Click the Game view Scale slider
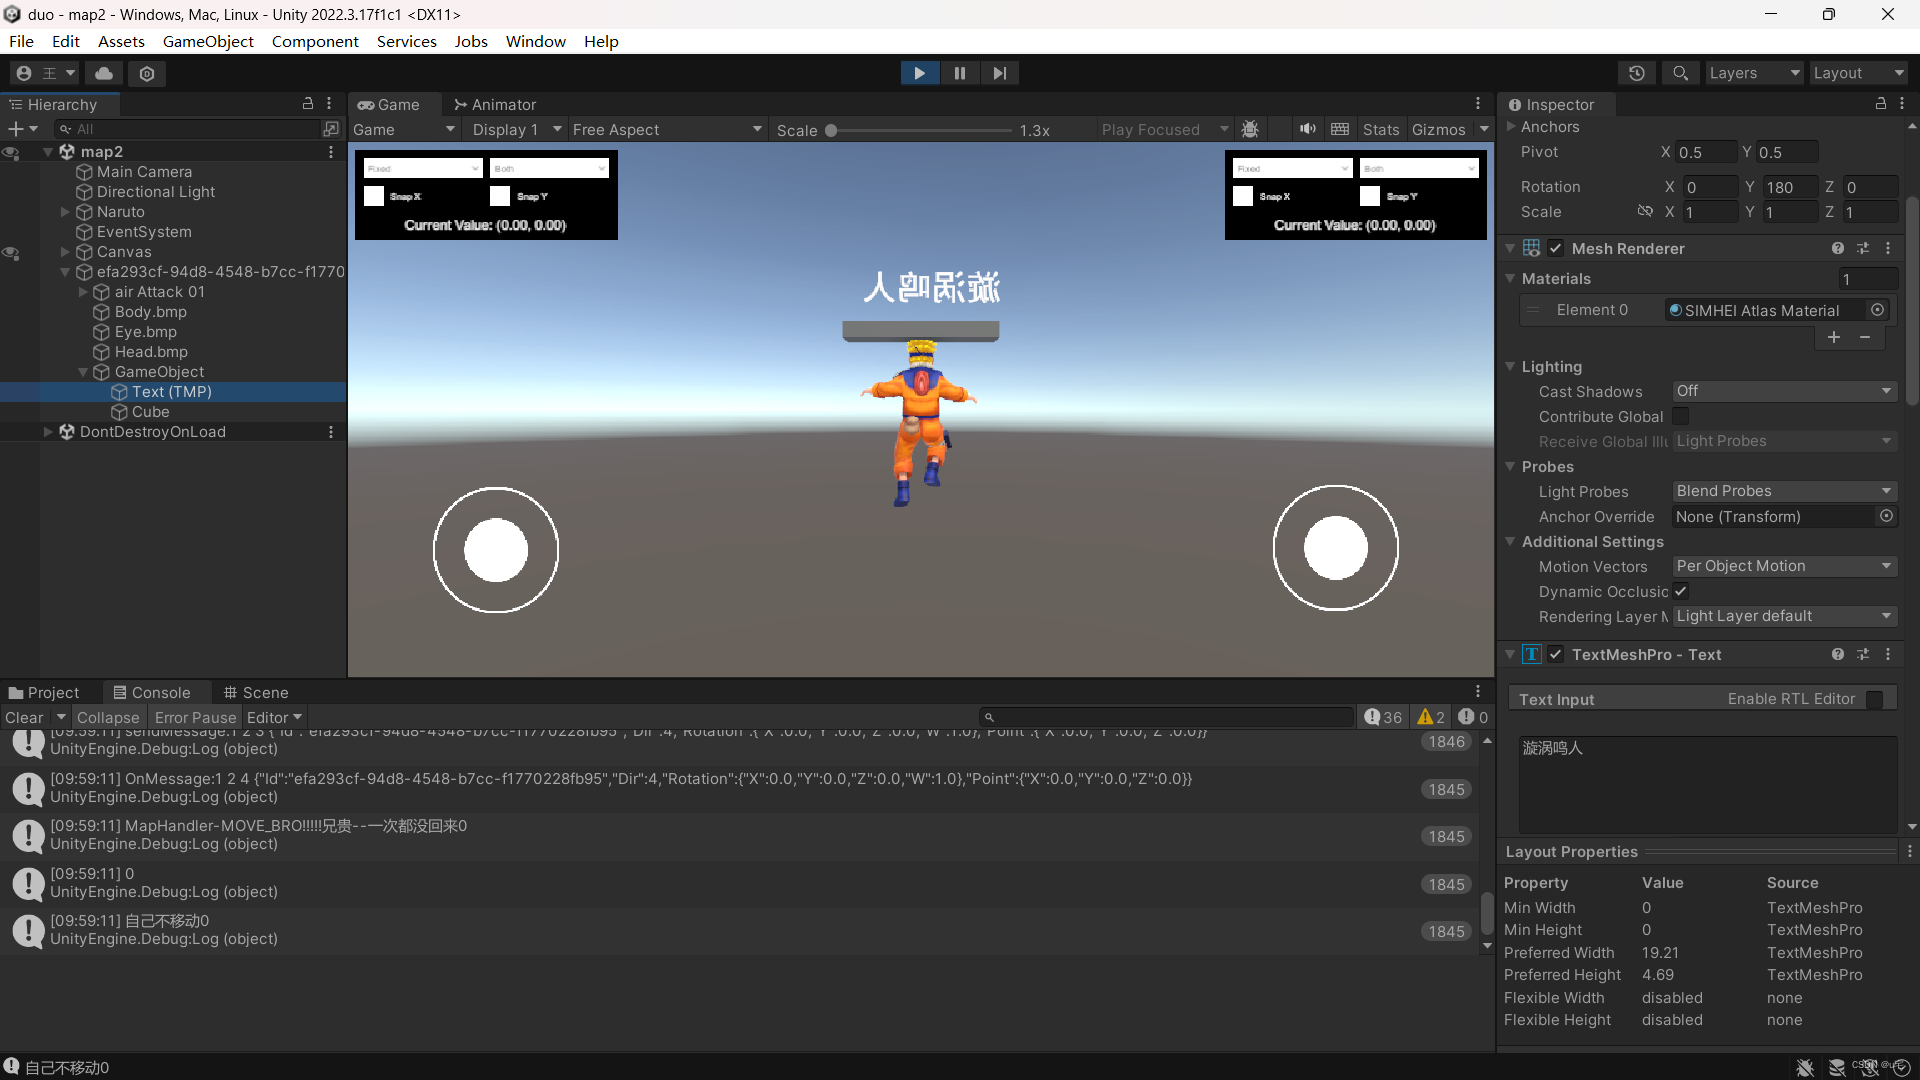This screenshot has width=1920, height=1080. 920,130
